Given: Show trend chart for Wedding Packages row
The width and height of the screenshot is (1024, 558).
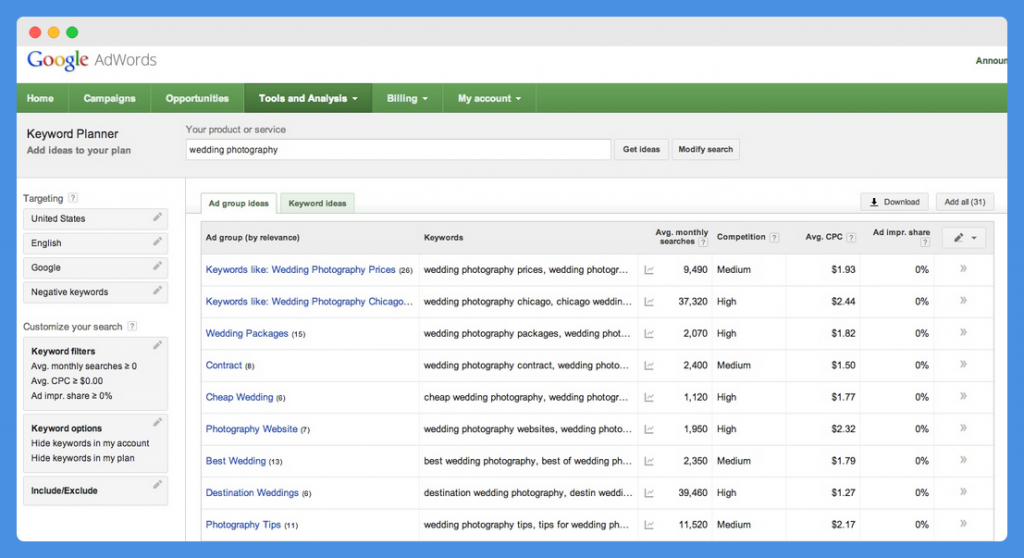Looking at the screenshot, I should coord(649,334).
